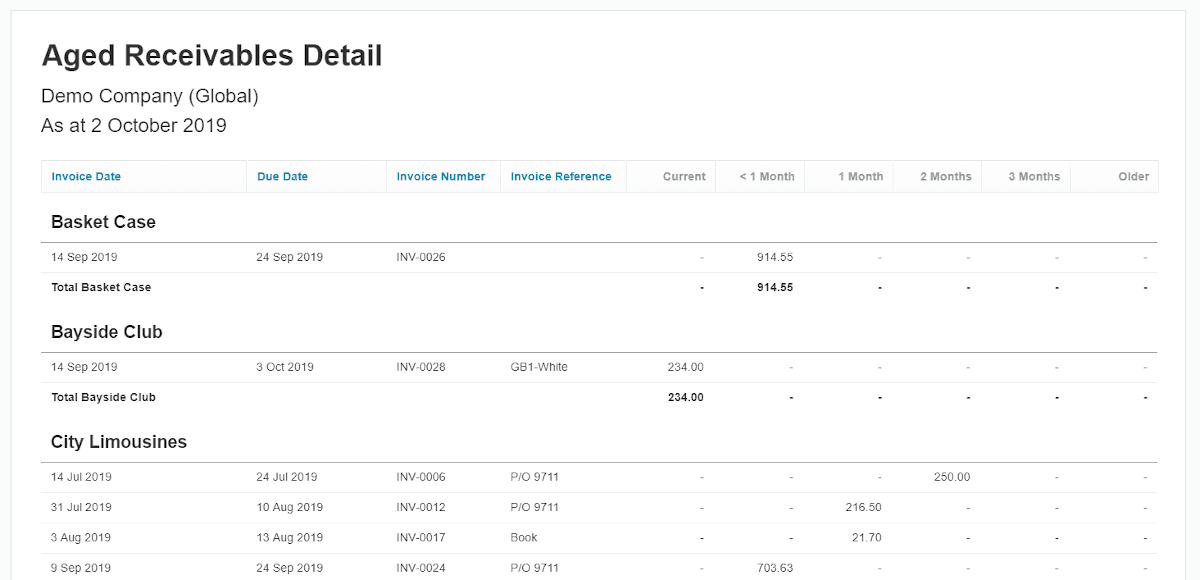Select the City Limousines group heading
The width and height of the screenshot is (1200, 580).
119,442
